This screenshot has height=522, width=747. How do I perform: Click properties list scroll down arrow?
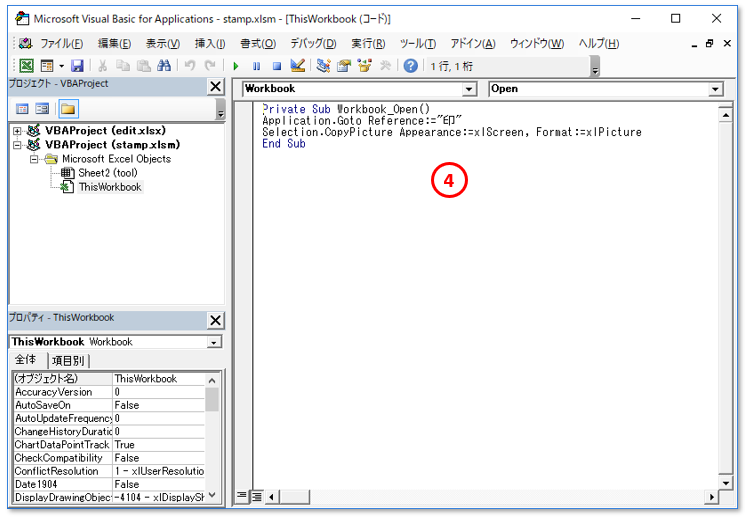pos(212,495)
